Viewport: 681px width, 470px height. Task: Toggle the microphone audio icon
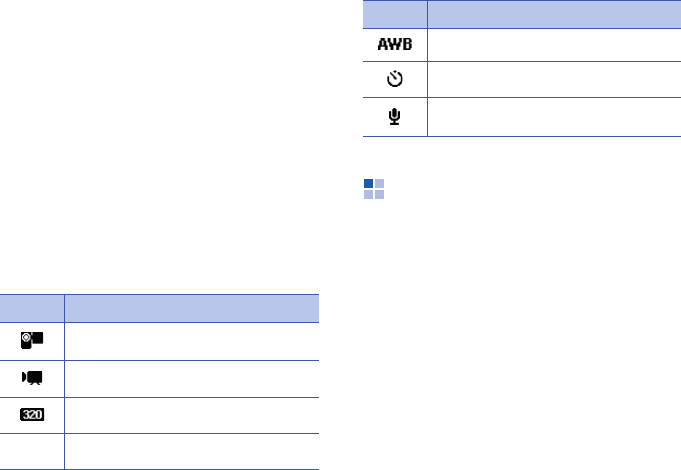tap(394, 116)
